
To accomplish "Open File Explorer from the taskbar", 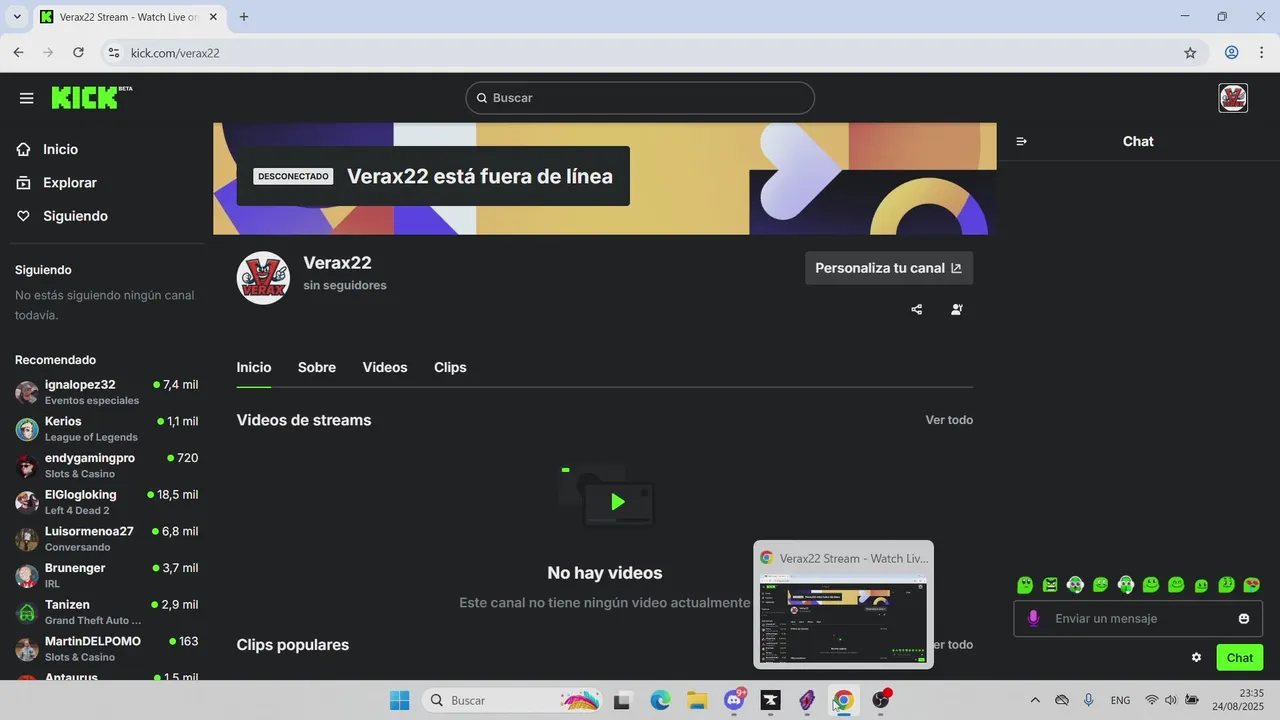I will coord(697,700).
